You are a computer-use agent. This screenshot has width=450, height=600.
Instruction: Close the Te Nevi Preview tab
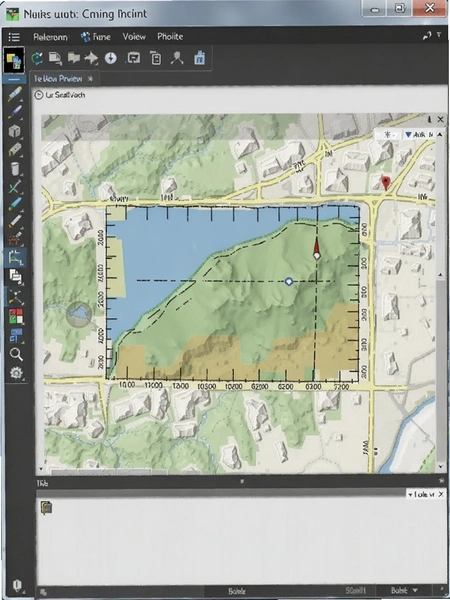click(x=90, y=79)
